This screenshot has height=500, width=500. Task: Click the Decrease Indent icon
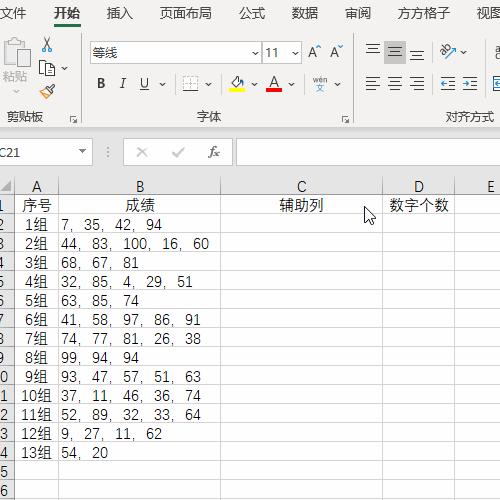pyautogui.click(x=447, y=83)
